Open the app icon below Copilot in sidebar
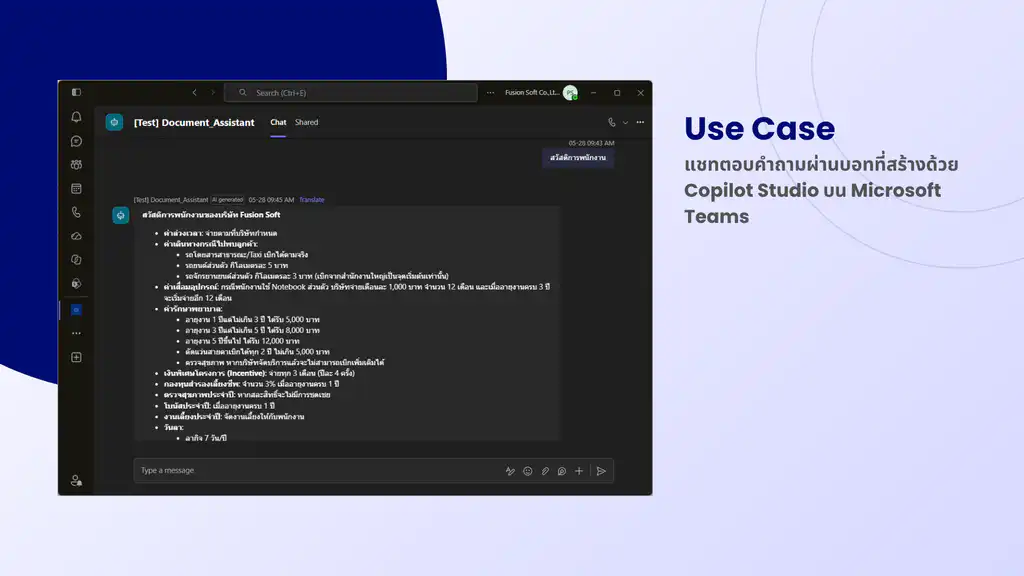 pos(76,283)
